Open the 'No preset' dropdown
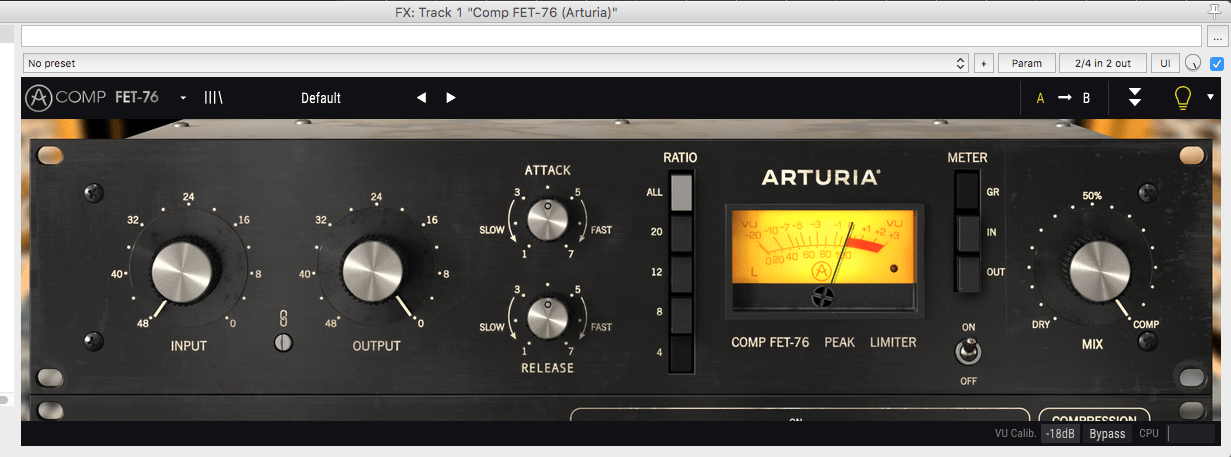The width and height of the screenshot is (1231, 457). [495, 63]
